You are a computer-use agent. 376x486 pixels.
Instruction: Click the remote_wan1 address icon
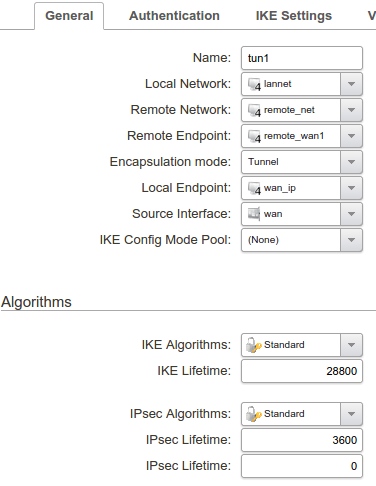(254, 136)
